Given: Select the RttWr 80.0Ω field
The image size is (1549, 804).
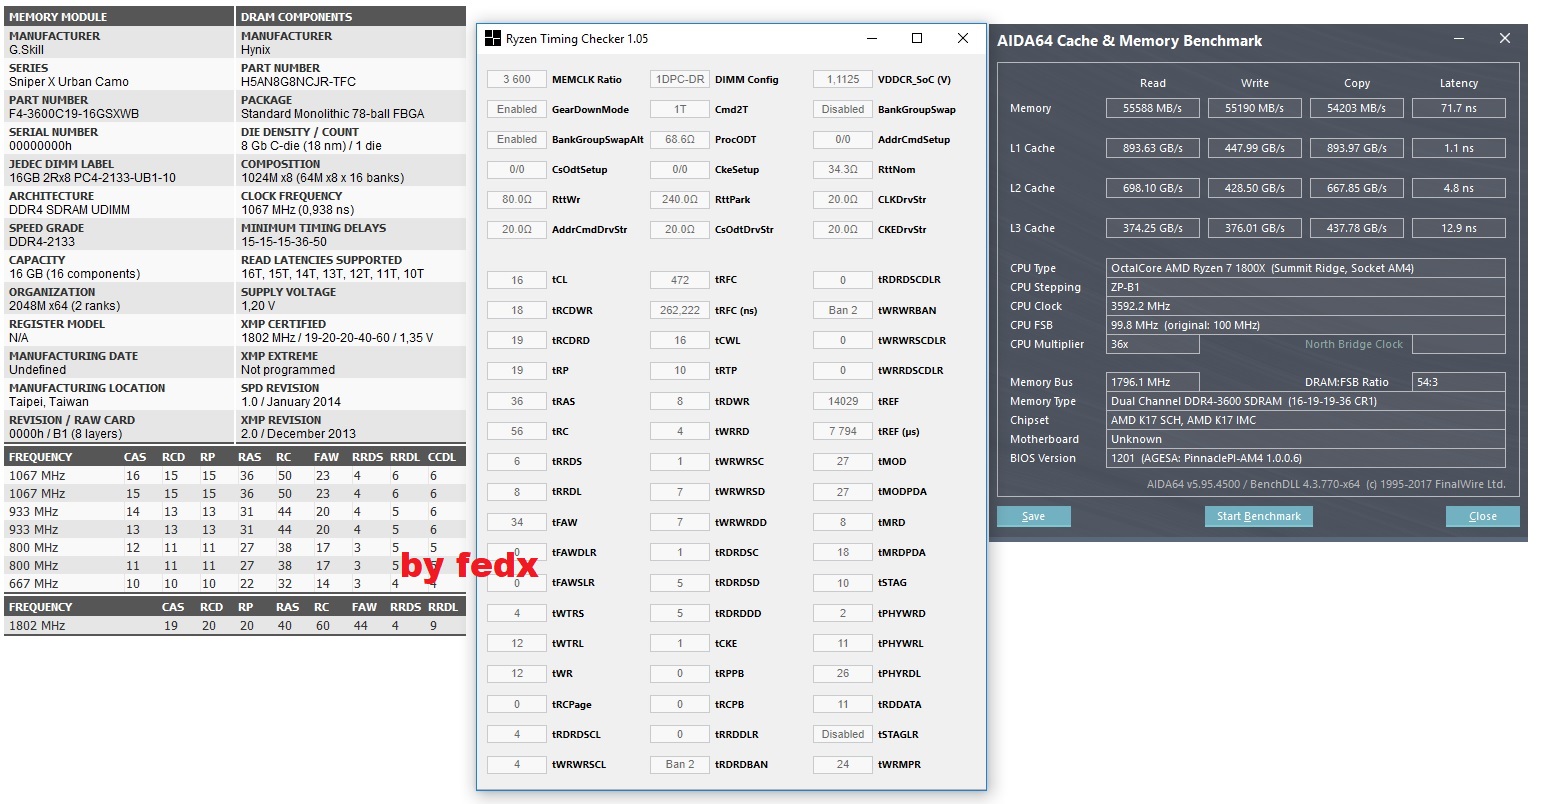Looking at the screenshot, I should tap(517, 200).
